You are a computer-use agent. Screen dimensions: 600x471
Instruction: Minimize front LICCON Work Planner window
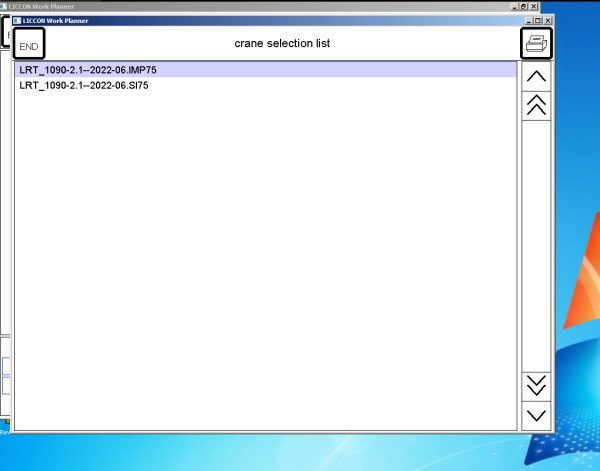pyautogui.click(x=529, y=21)
